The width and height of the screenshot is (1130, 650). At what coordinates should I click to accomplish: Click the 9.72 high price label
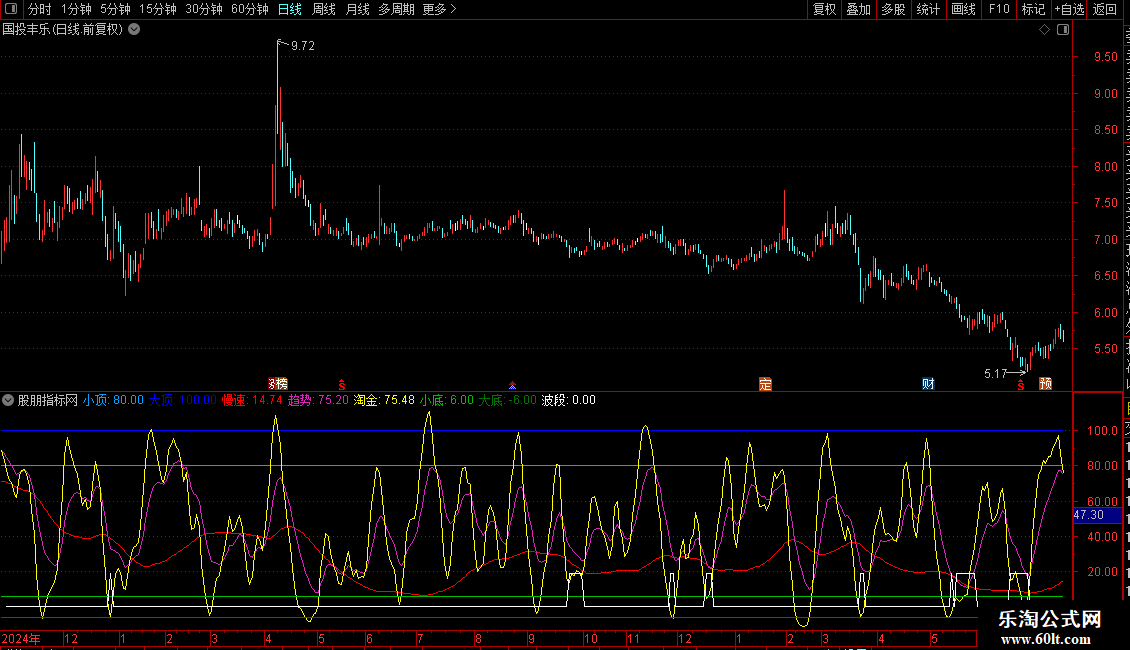[x=303, y=45]
